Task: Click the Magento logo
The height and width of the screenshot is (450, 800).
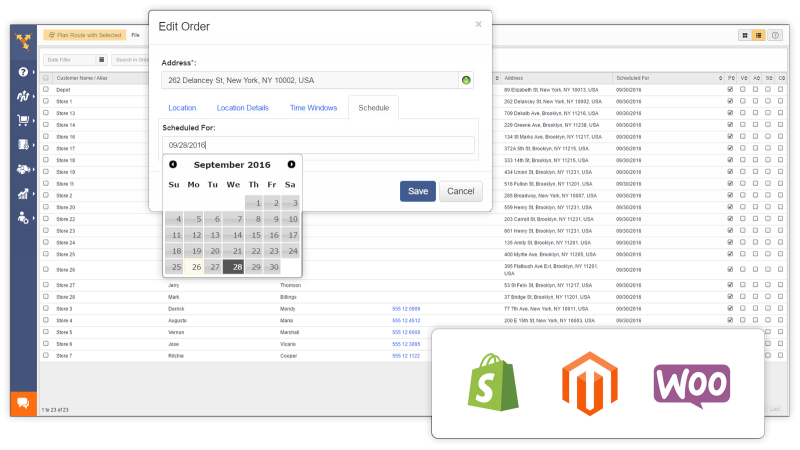Action: (x=590, y=383)
